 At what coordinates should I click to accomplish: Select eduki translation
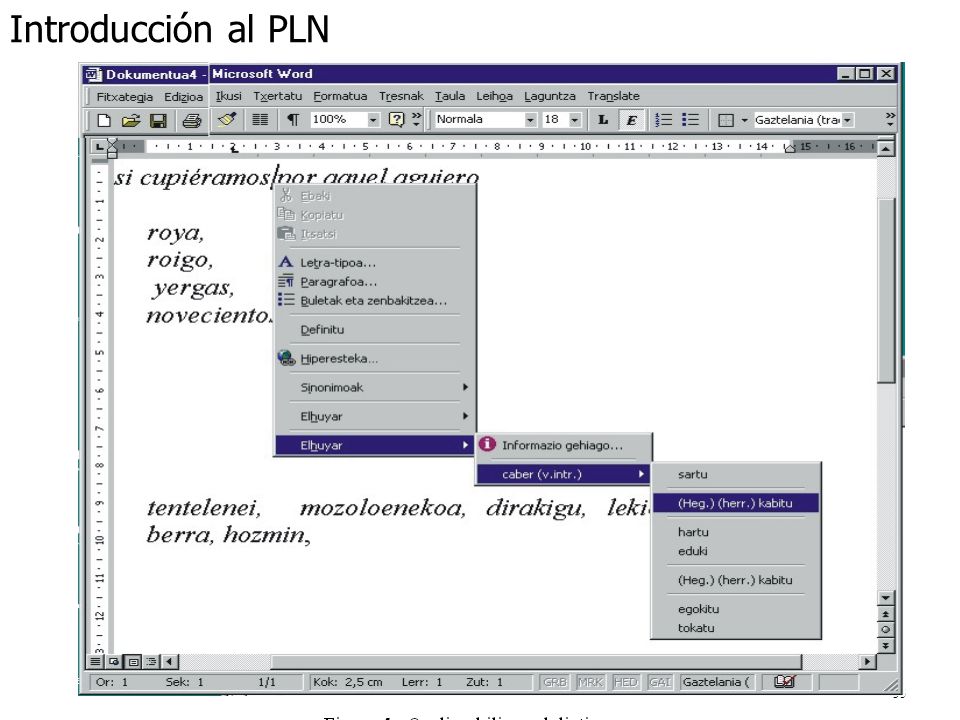coord(736,551)
